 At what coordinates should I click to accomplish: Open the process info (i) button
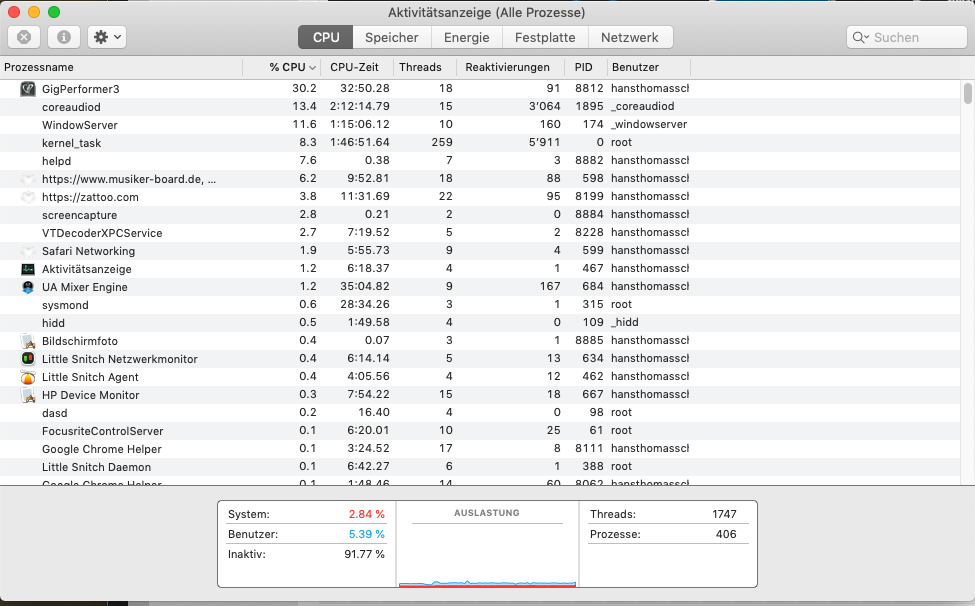click(x=63, y=37)
